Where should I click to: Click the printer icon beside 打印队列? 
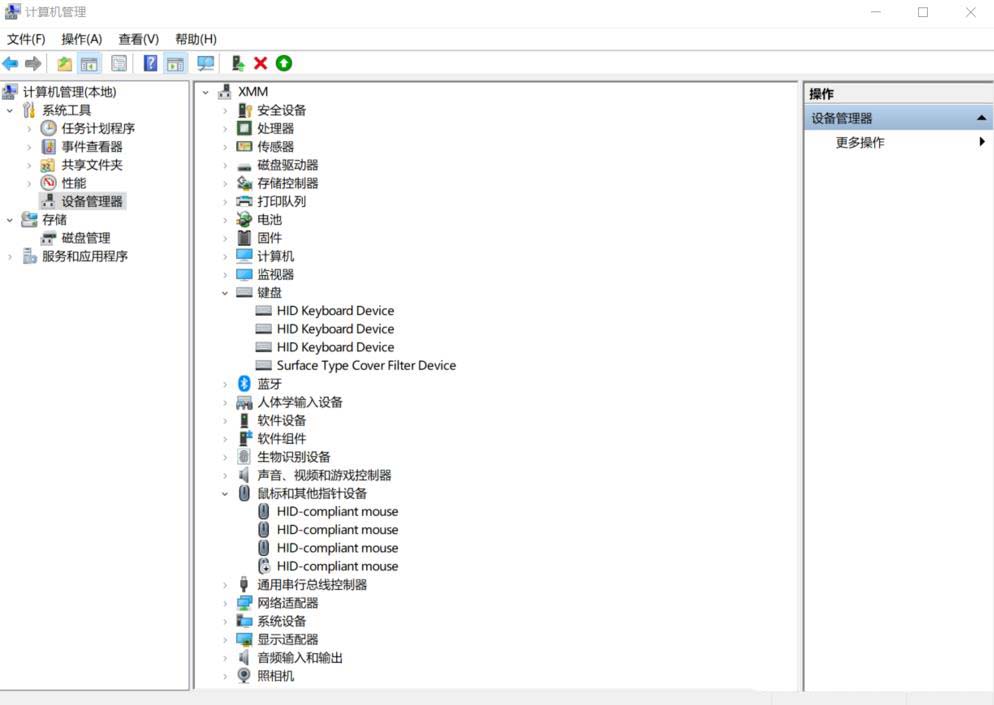click(x=244, y=202)
